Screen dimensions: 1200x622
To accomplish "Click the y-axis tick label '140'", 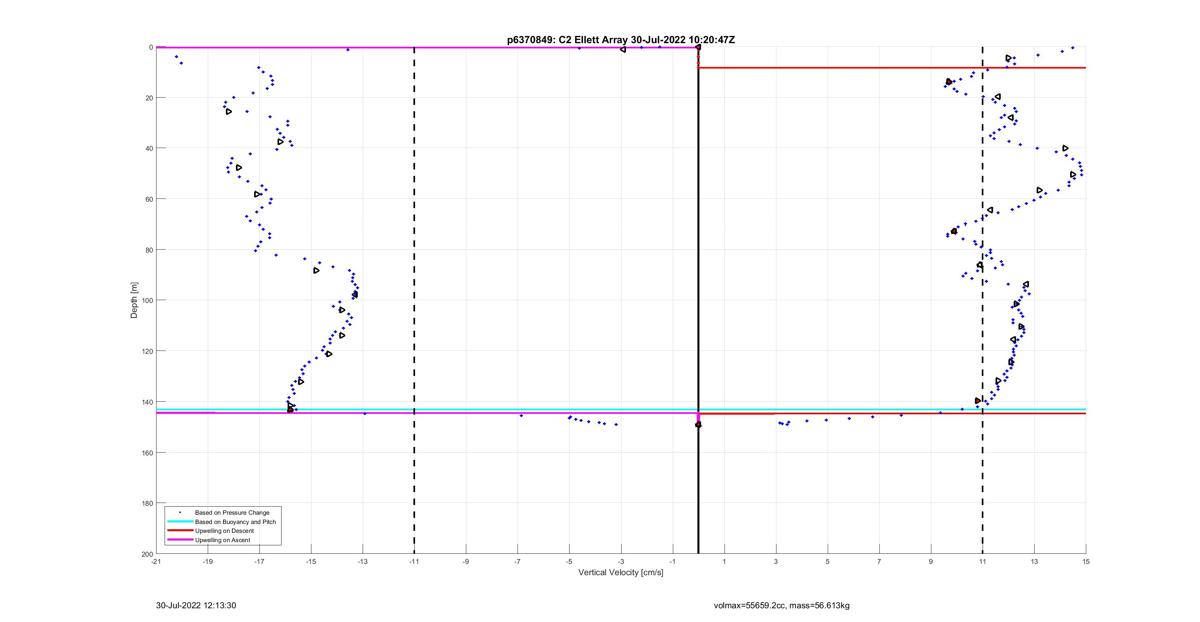I will pos(146,402).
